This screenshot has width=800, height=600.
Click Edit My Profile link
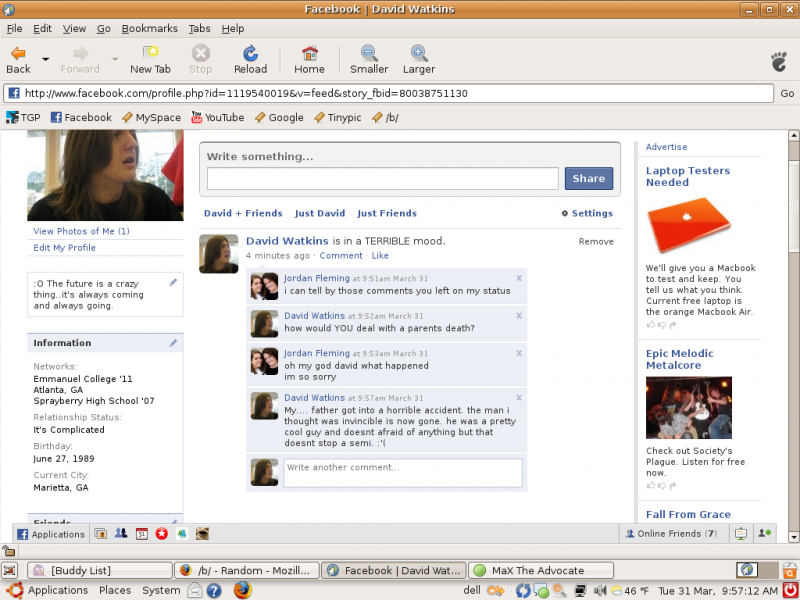click(x=64, y=247)
